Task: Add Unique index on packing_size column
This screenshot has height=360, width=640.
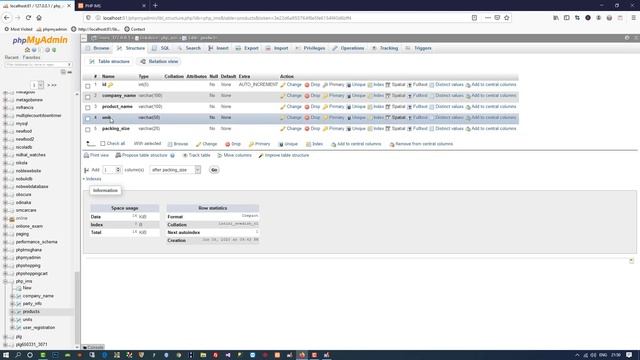Action: coord(356,129)
